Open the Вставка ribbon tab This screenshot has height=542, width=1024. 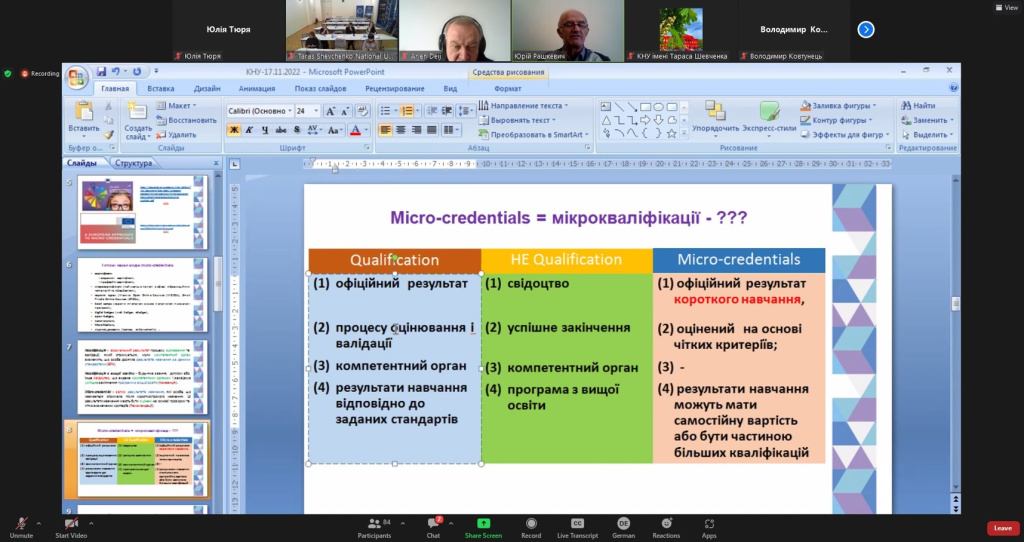(x=161, y=88)
